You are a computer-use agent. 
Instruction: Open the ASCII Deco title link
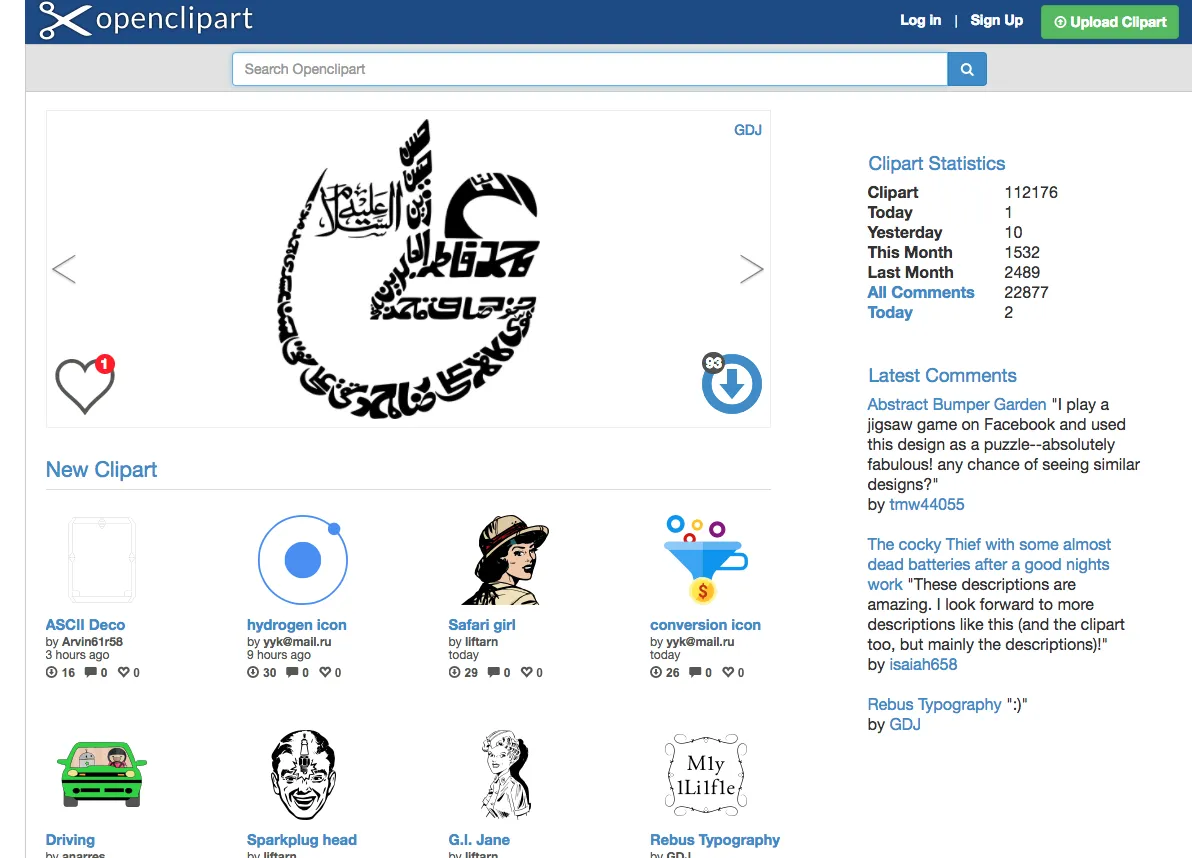point(85,625)
